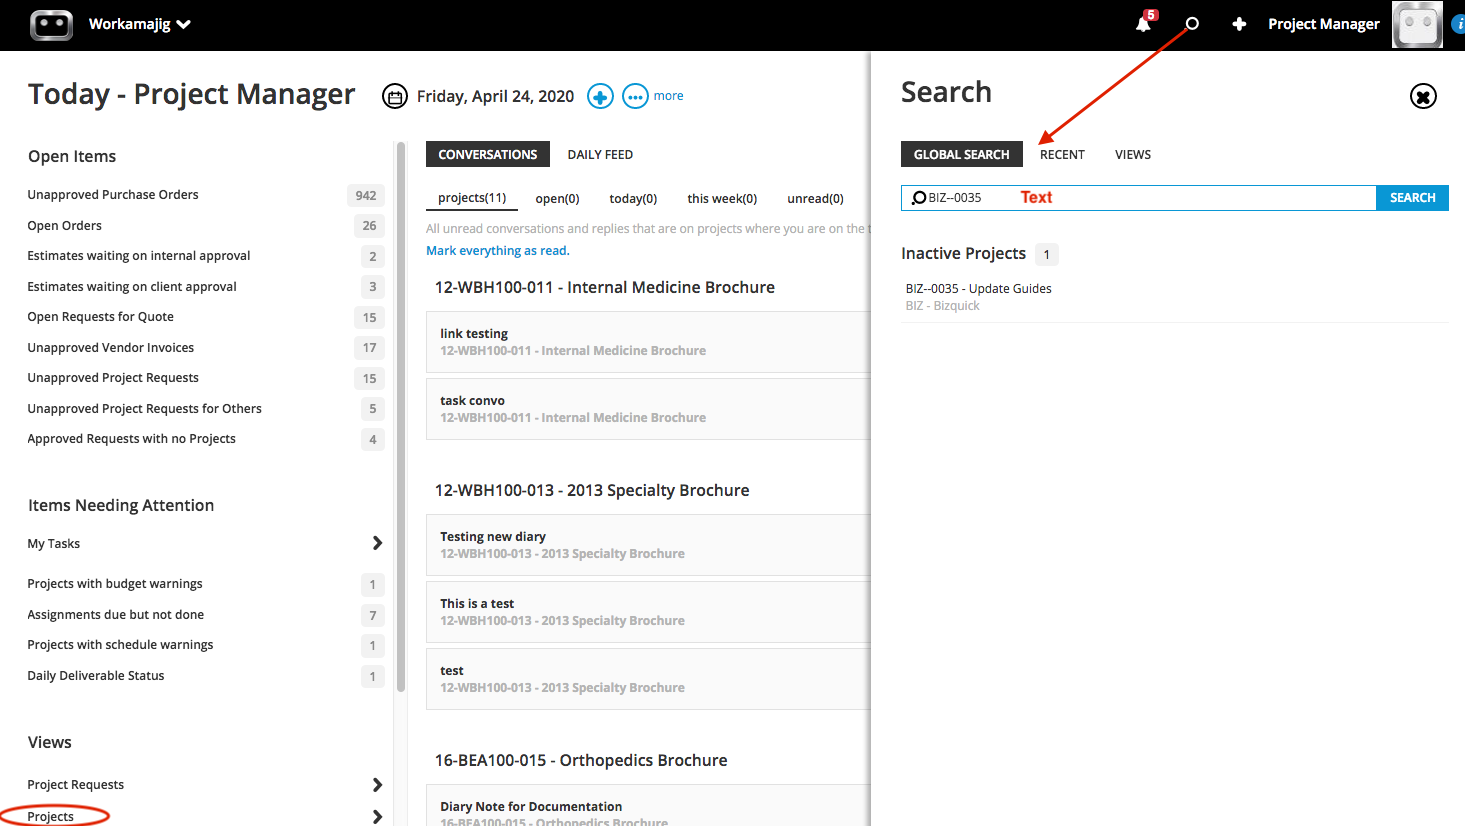Open the calendar date picker icon
1465x826 pixels.
coord(395,96)
